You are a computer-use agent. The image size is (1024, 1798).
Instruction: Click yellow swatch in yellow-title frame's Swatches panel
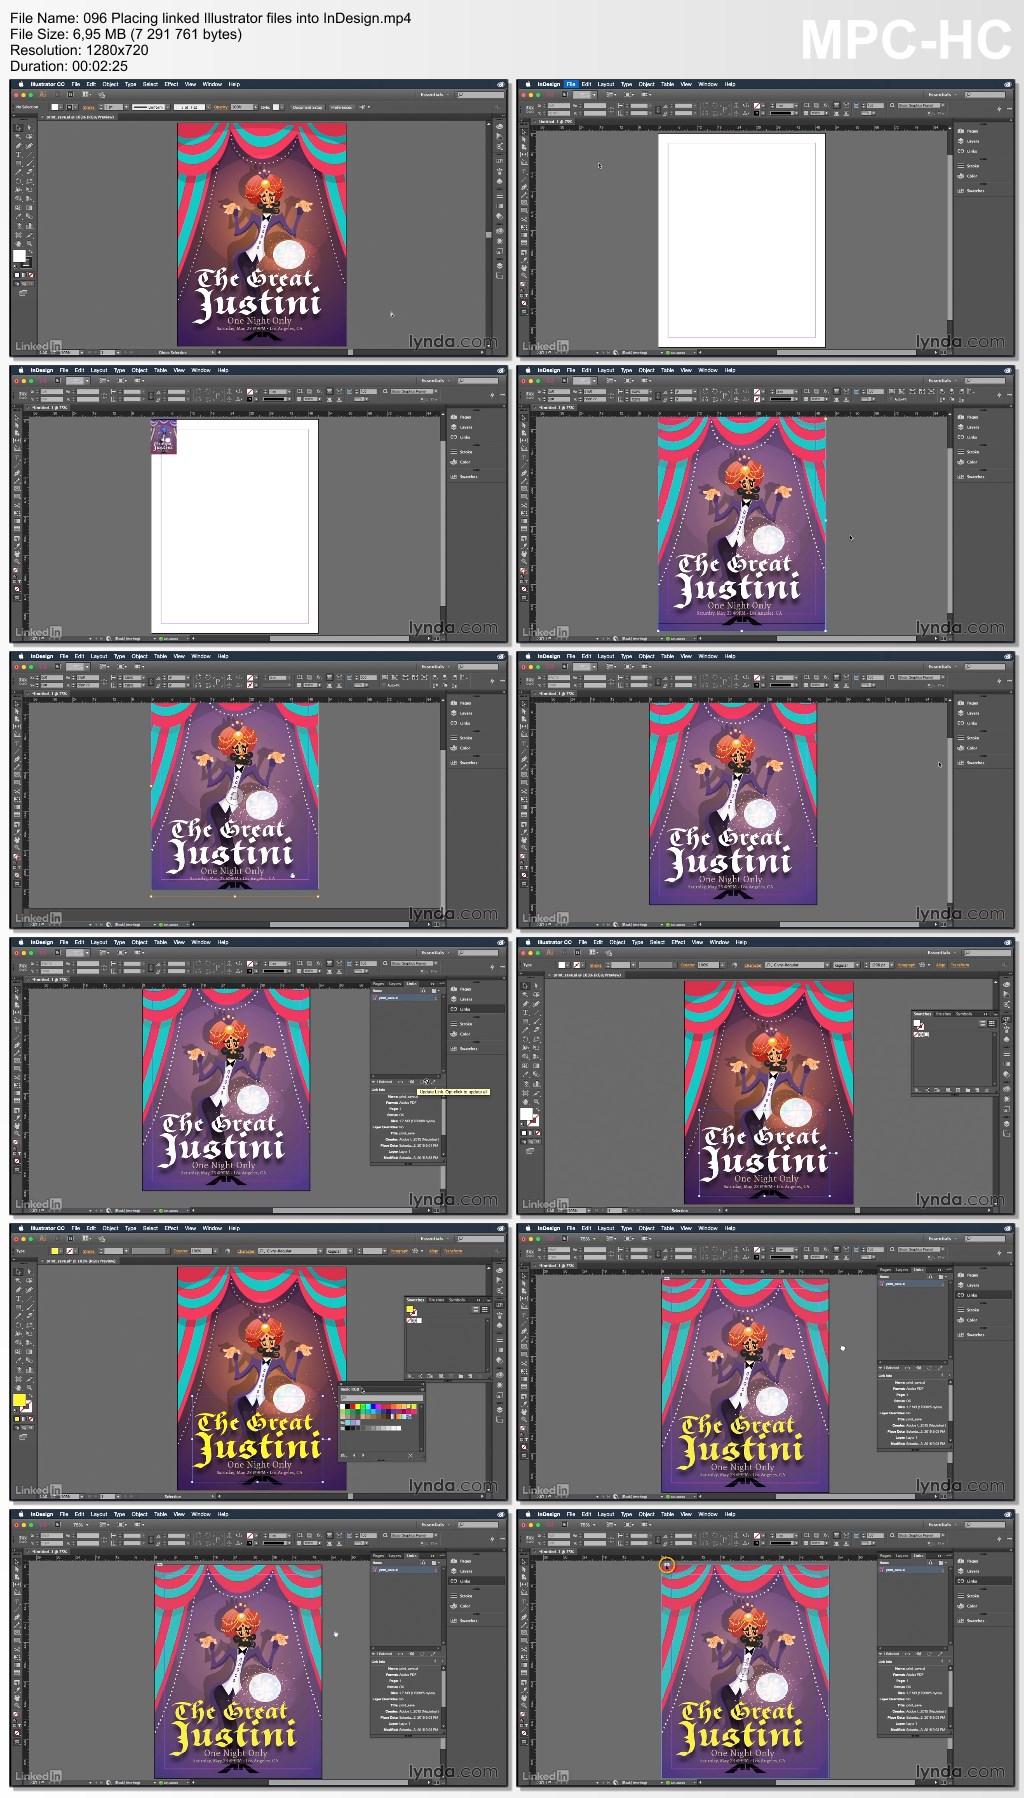pos(410,1309)
